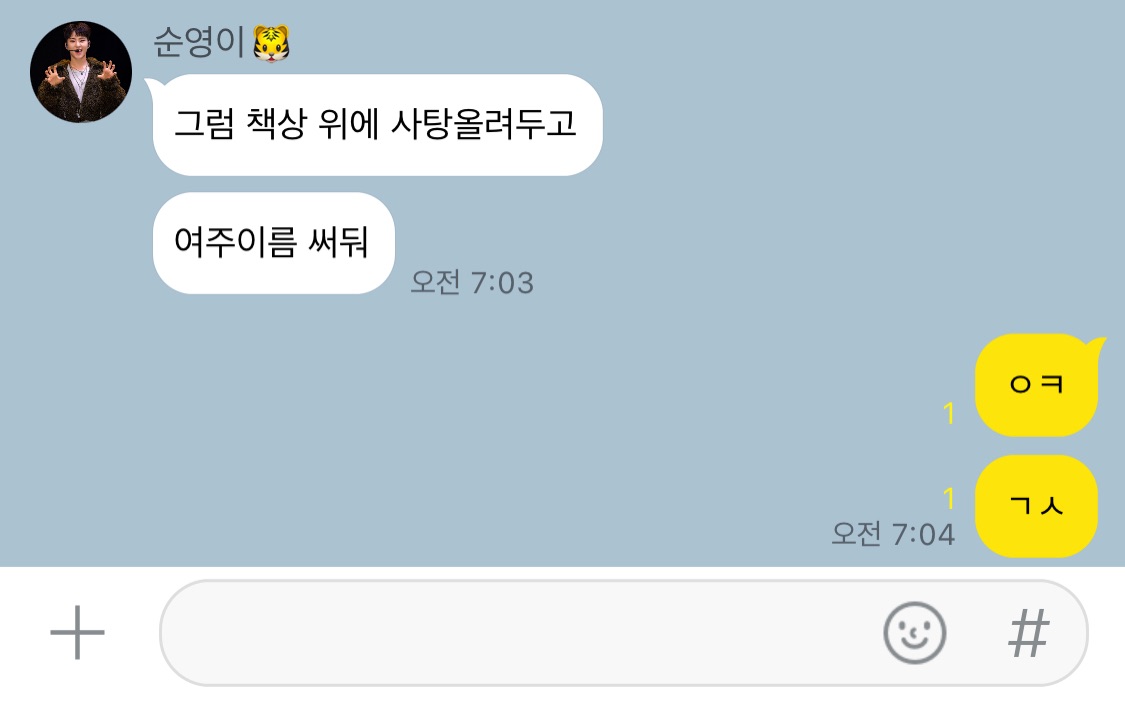Image resolution: width=1125 pixels, height=714 pixels.
Task: Open 순영이 profile picture
Action: click(81, 72)
